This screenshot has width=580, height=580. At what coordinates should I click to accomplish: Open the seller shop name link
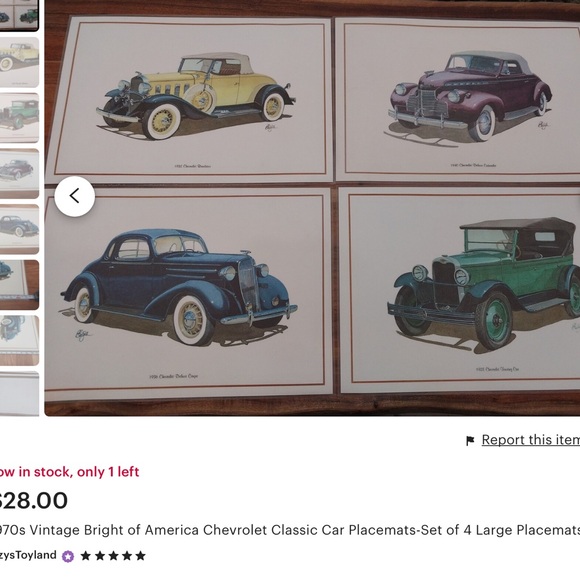tap(28, 555)
